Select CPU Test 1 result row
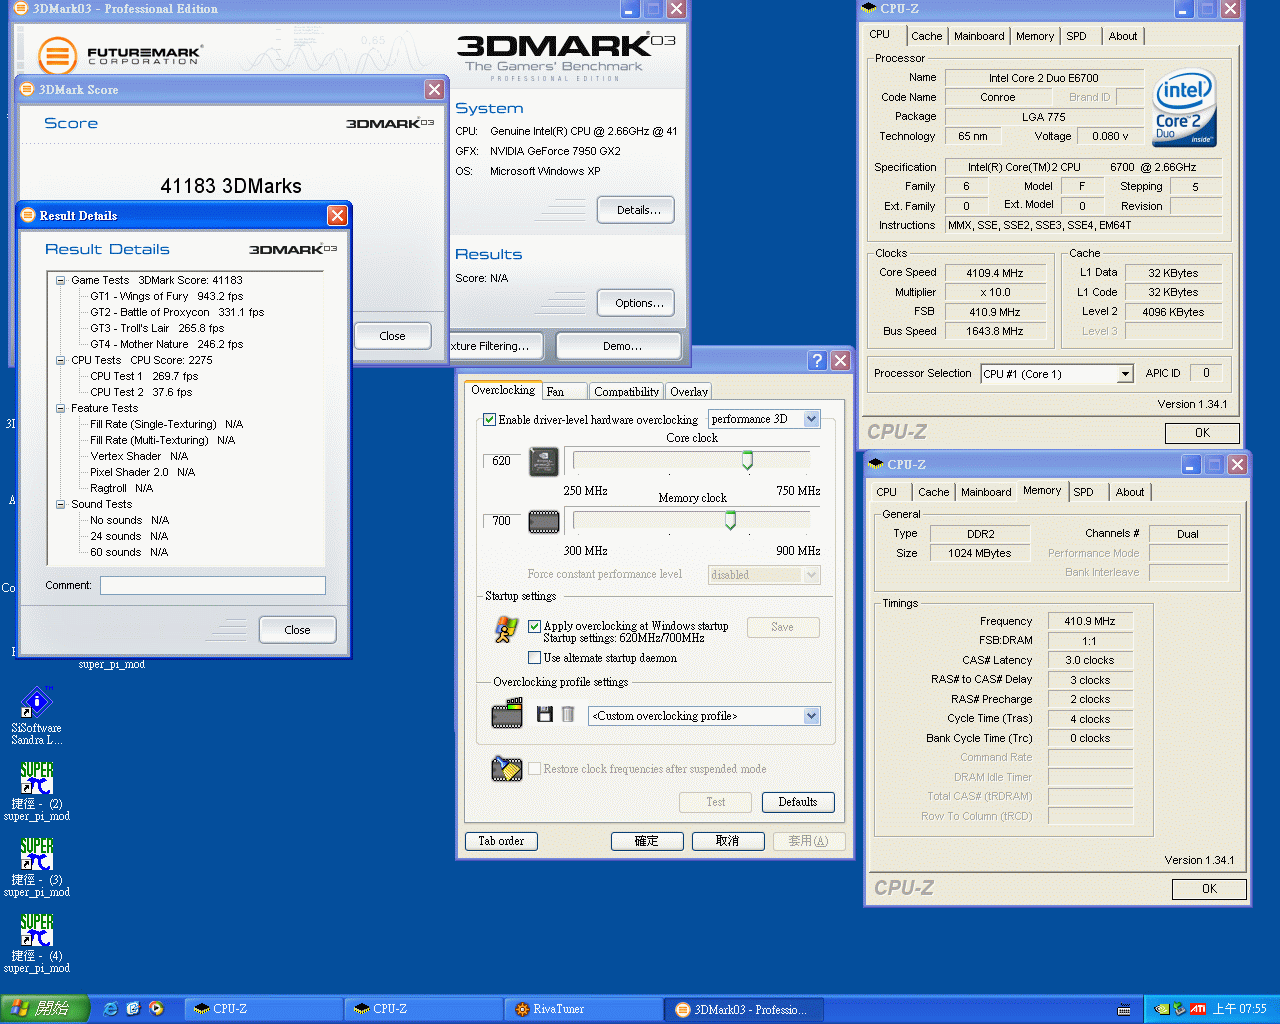 [144, 376]
